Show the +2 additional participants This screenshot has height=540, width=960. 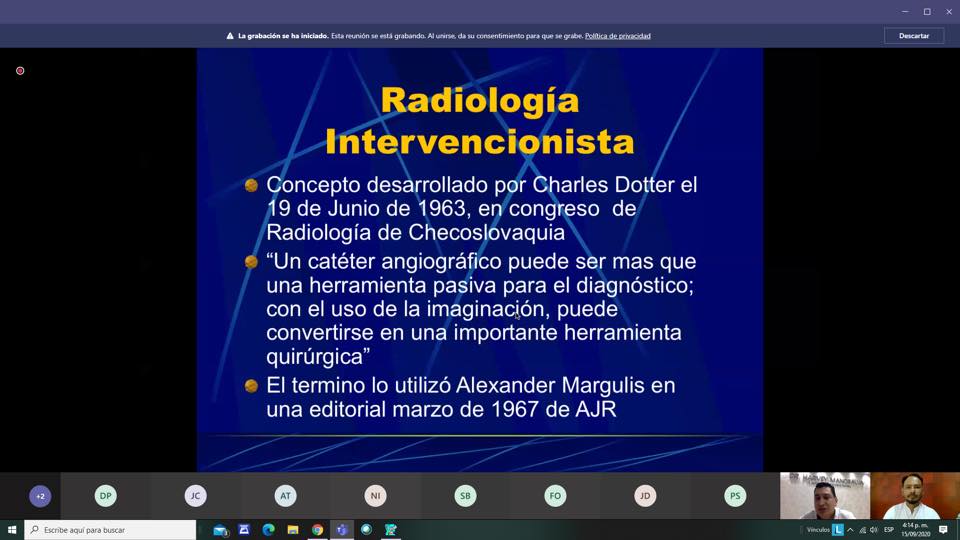(40, 496)
